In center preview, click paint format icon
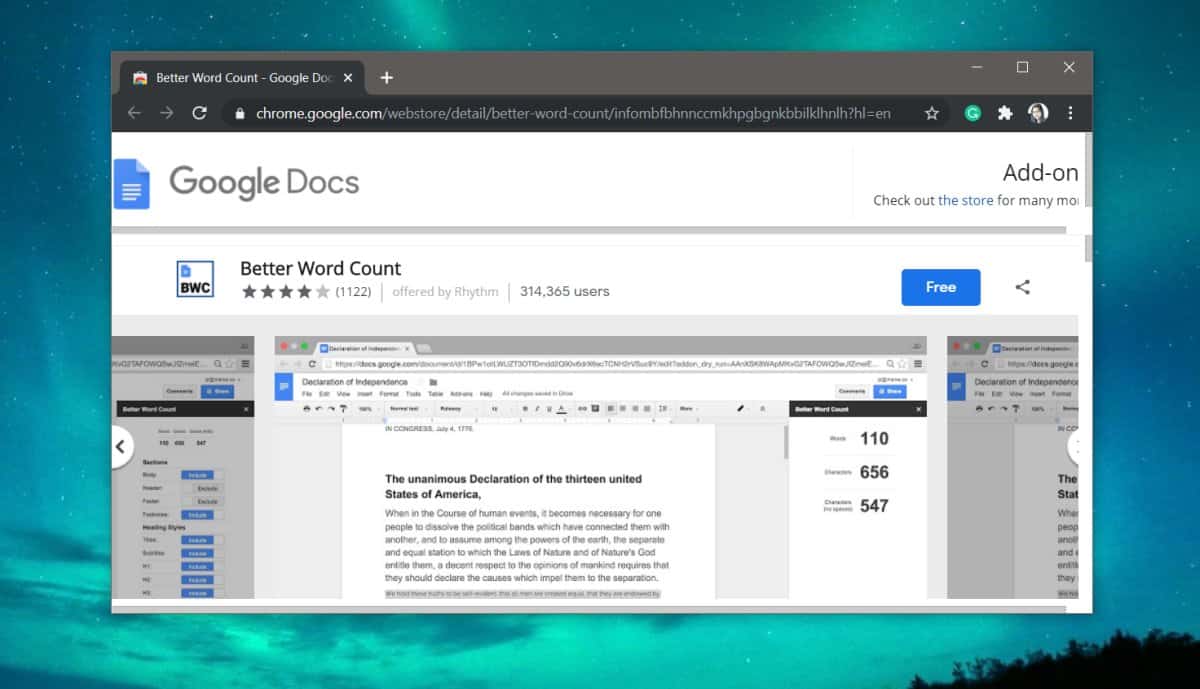 coord(343,408)
